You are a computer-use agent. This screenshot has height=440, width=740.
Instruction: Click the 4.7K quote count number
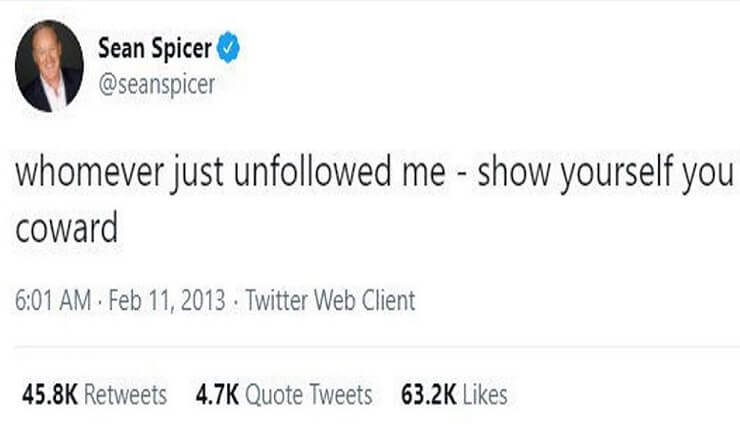[218, 395]
